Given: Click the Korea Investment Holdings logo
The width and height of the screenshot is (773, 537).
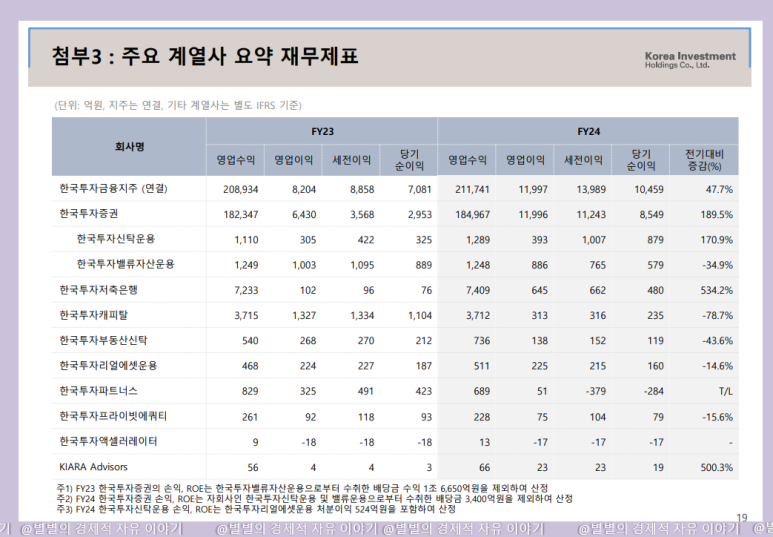Looking at the screenshot, I should click(690, 60).
